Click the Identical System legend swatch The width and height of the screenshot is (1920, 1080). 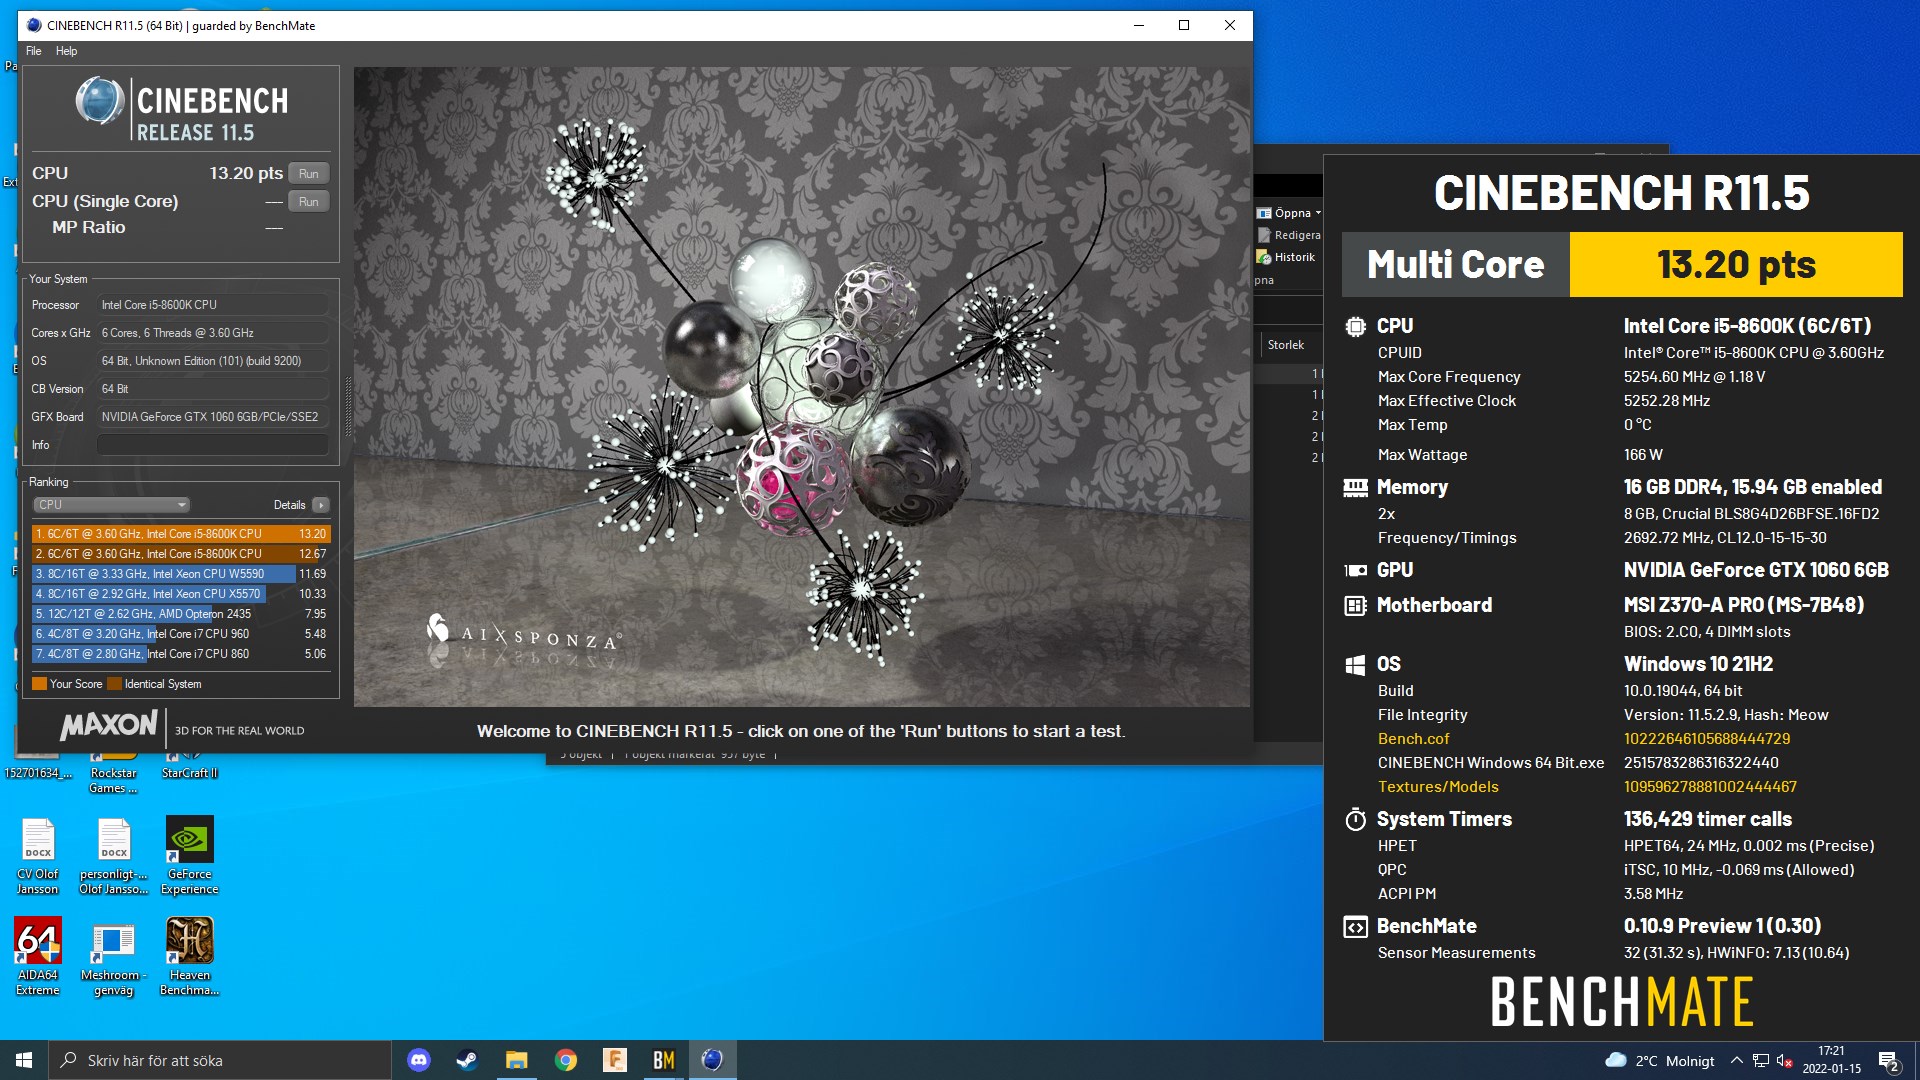click(114, 684)
